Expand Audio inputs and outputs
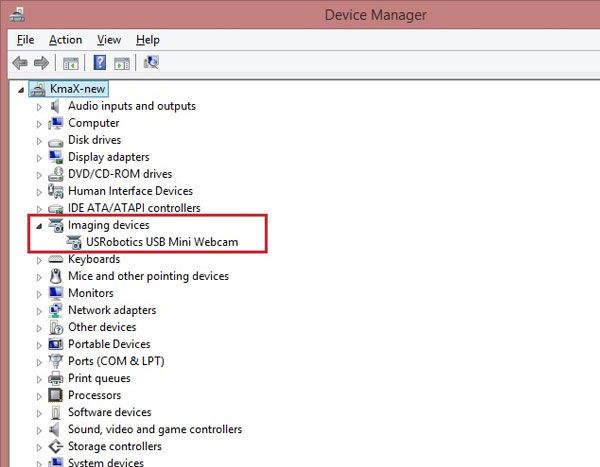Image resolution: width=600 pixels, height=467 pixels. [39, 107]
